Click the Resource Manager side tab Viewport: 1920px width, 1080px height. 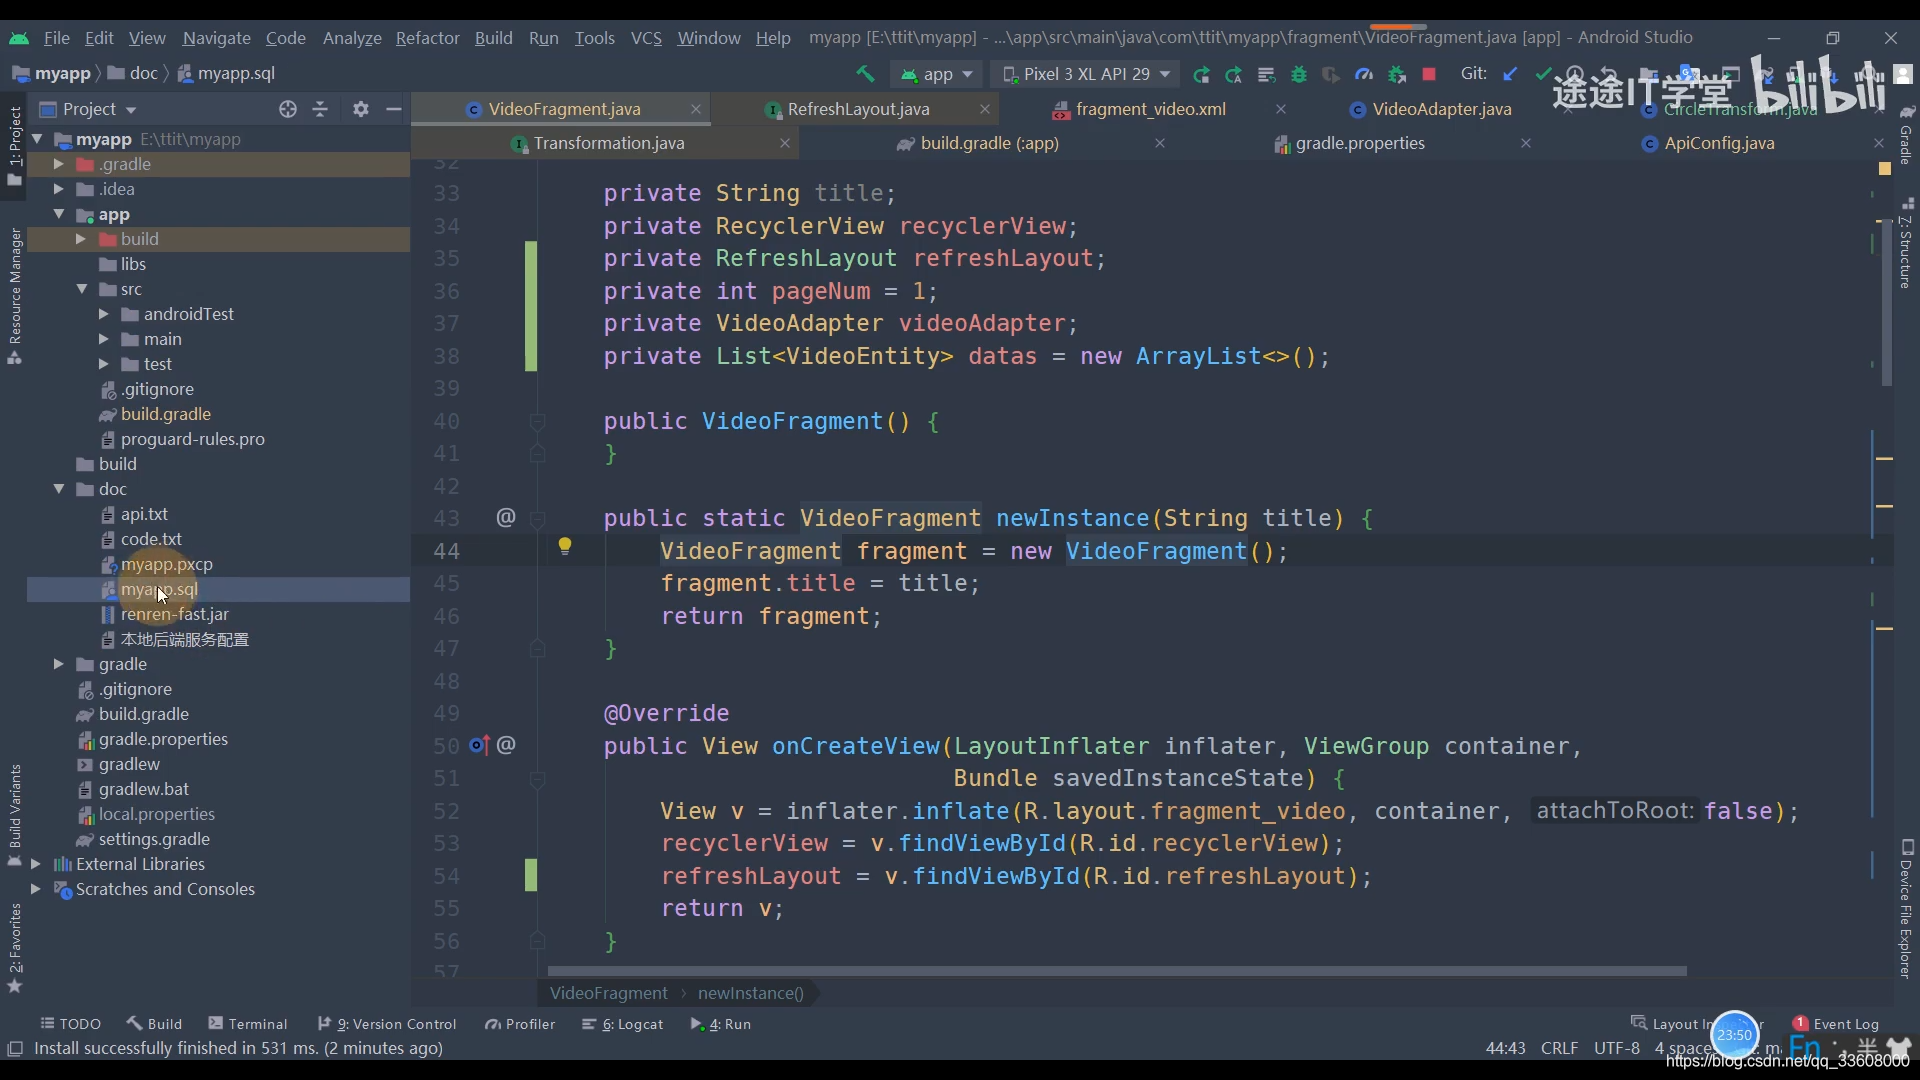click(x=14, y=295)
